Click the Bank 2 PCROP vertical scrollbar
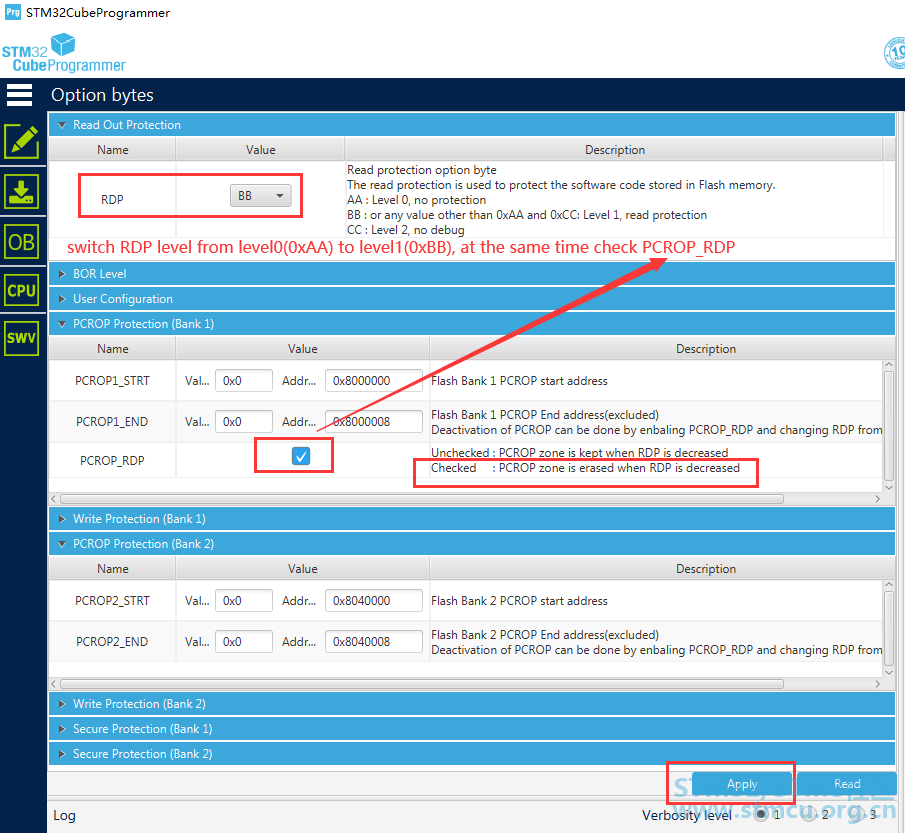This screenshot has width=905, height=833. 889,628
